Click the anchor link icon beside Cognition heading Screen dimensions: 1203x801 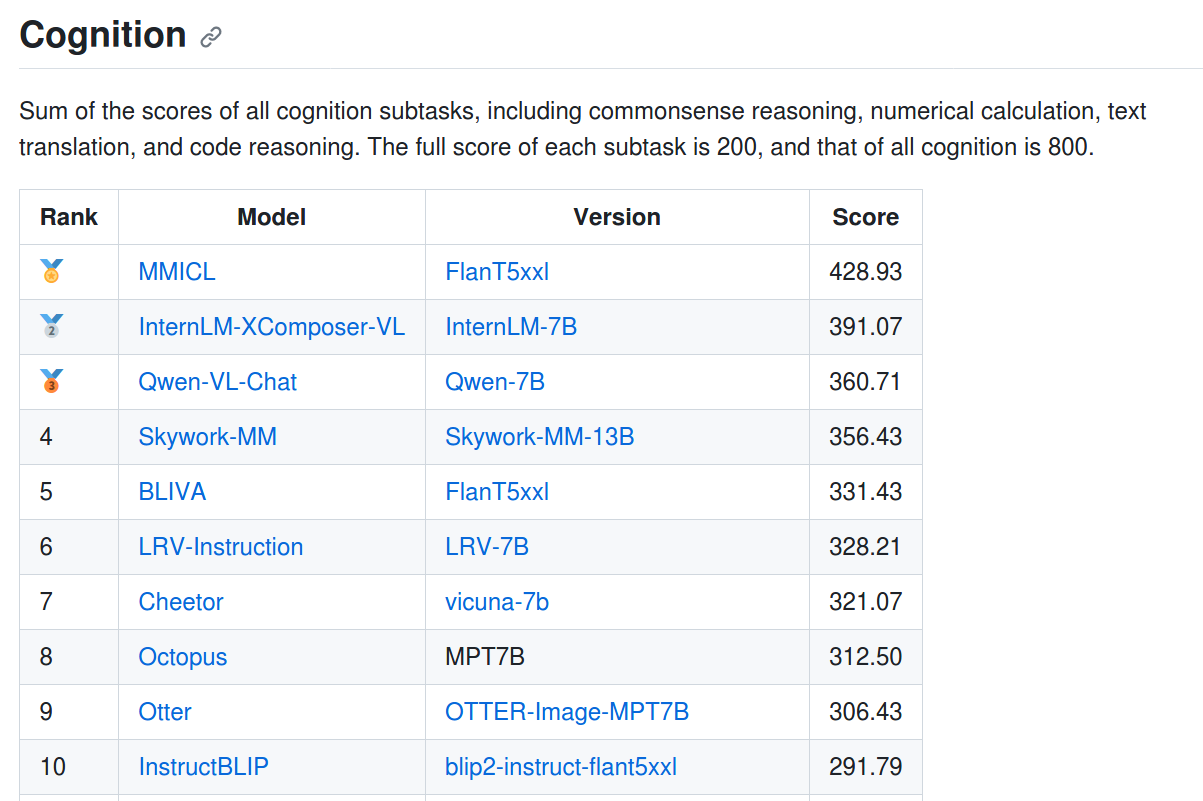coord(210,37)
